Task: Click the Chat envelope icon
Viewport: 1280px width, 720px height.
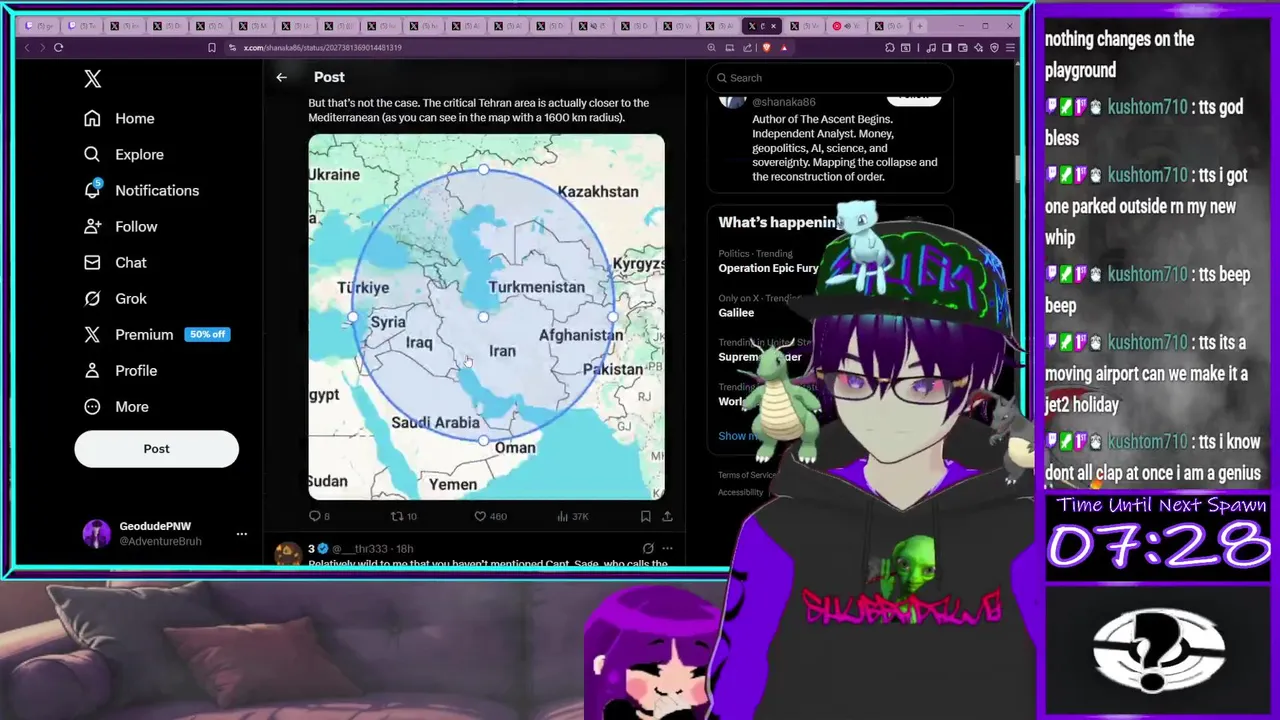Action: coord(92,262)
